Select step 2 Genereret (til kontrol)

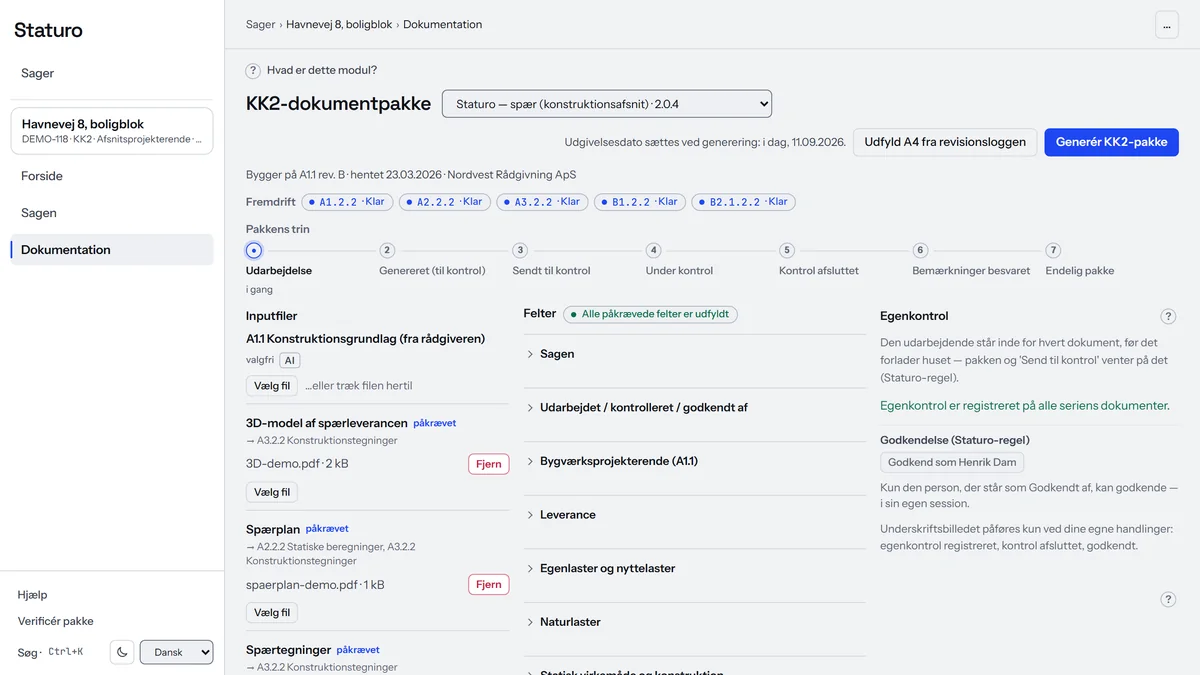[387, 251]
